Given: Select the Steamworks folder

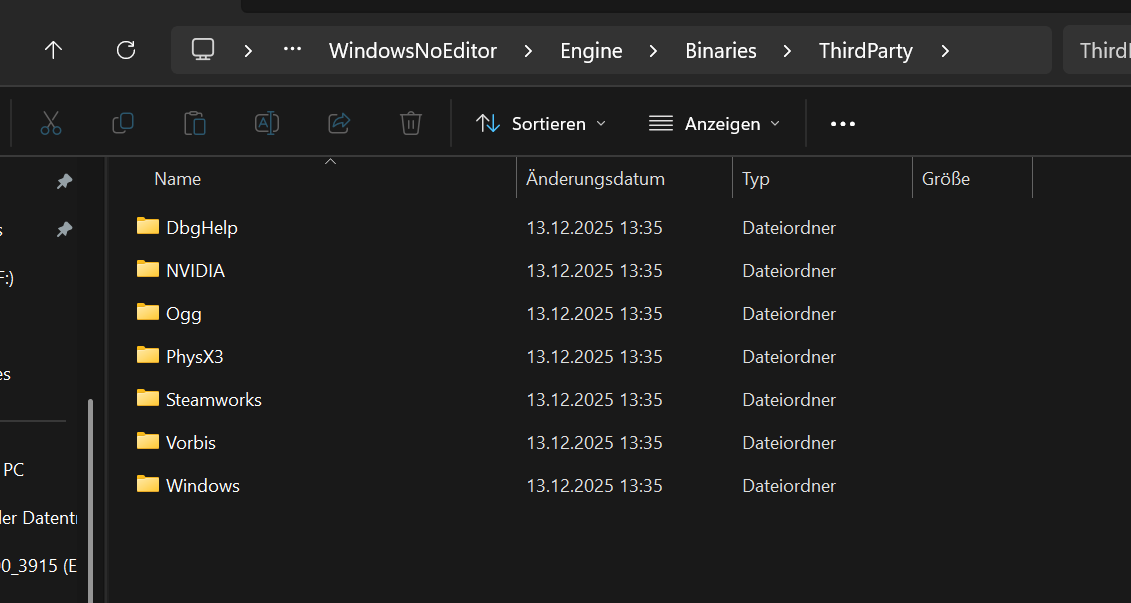Looking at the screenshot, I should tap(213, 399).
